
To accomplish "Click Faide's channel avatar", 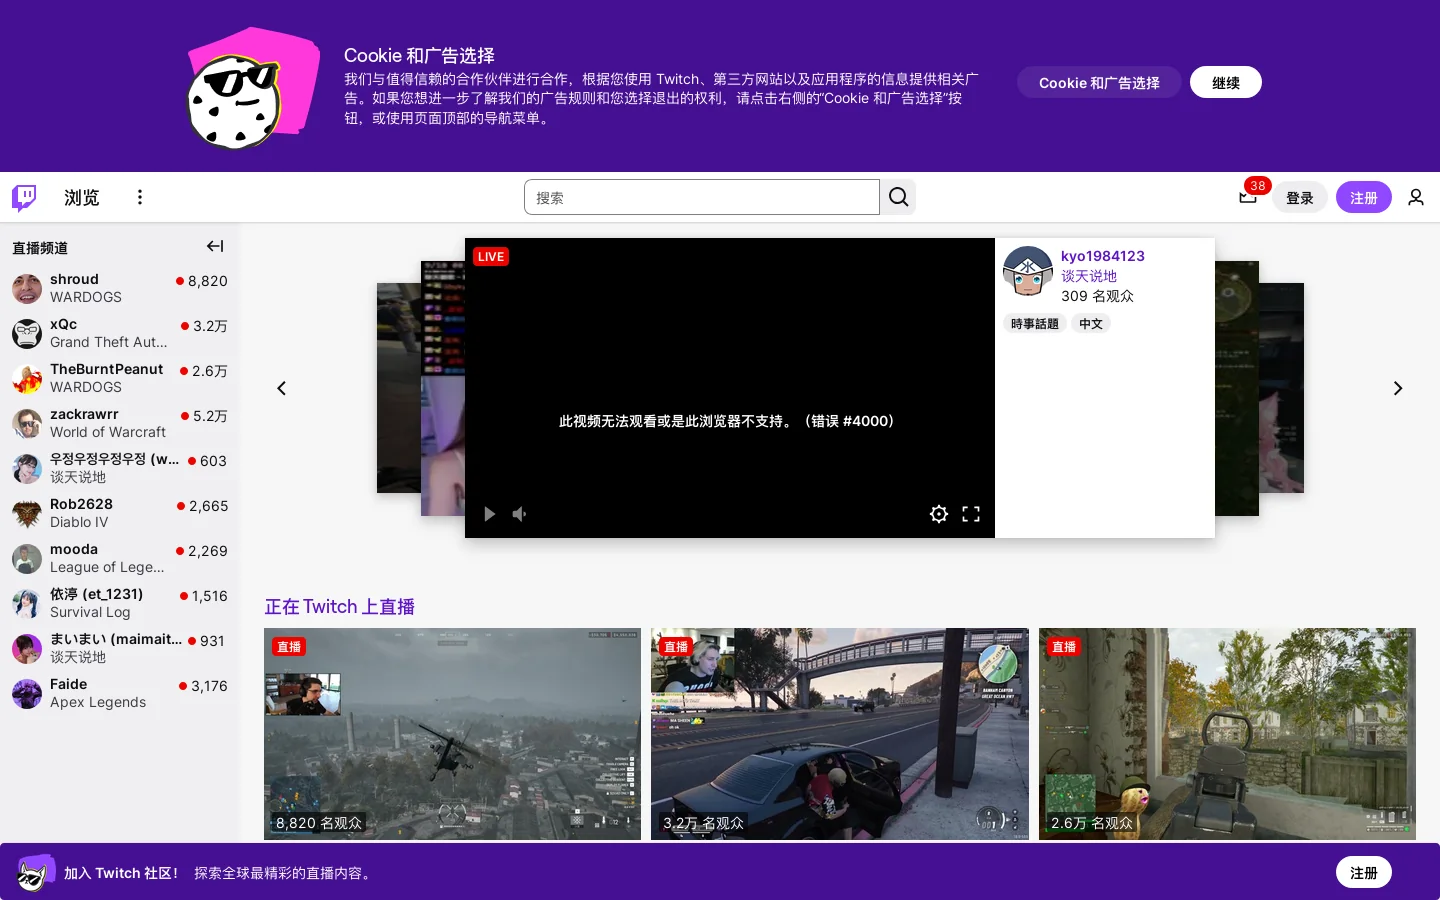I will [x=27, y=693].
